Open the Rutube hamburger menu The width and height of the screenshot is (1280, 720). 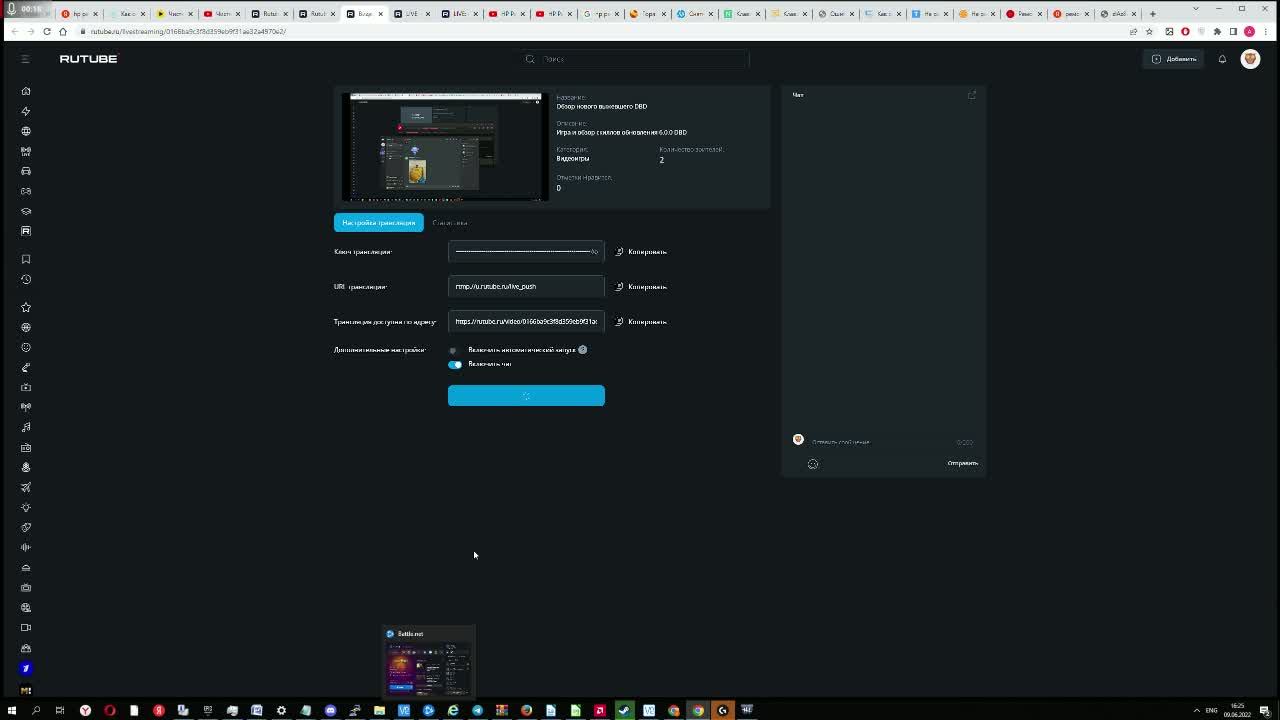pos(25,59)
